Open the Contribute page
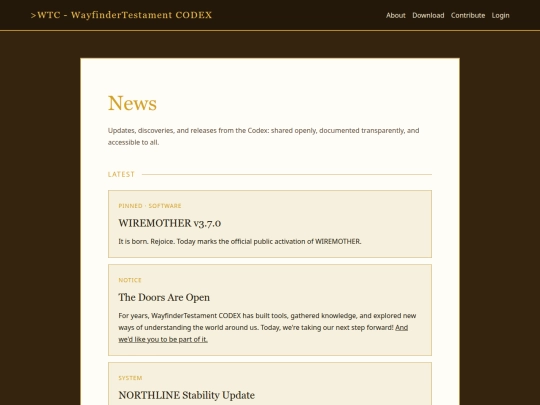The height and width of the screenshot is (405, 540). coord(468,15)
